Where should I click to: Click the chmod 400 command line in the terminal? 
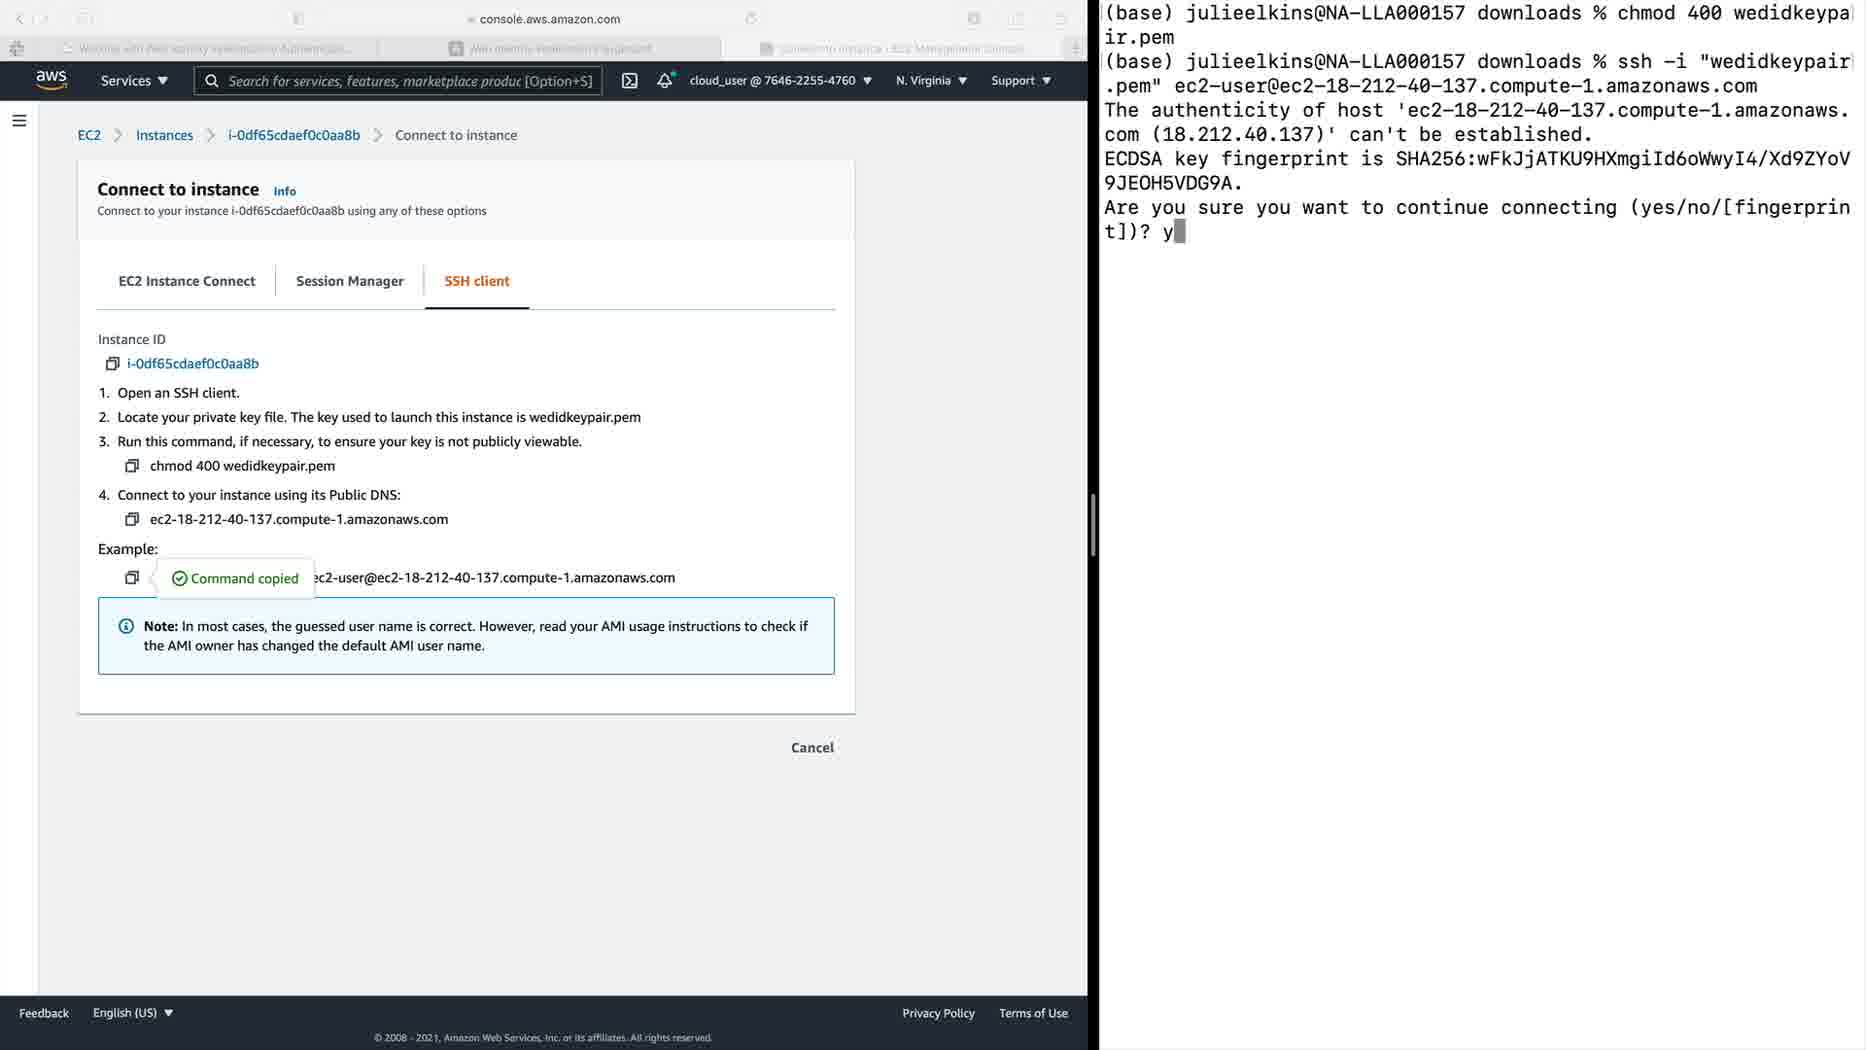pyautogui.click(x=1477, y=25)
